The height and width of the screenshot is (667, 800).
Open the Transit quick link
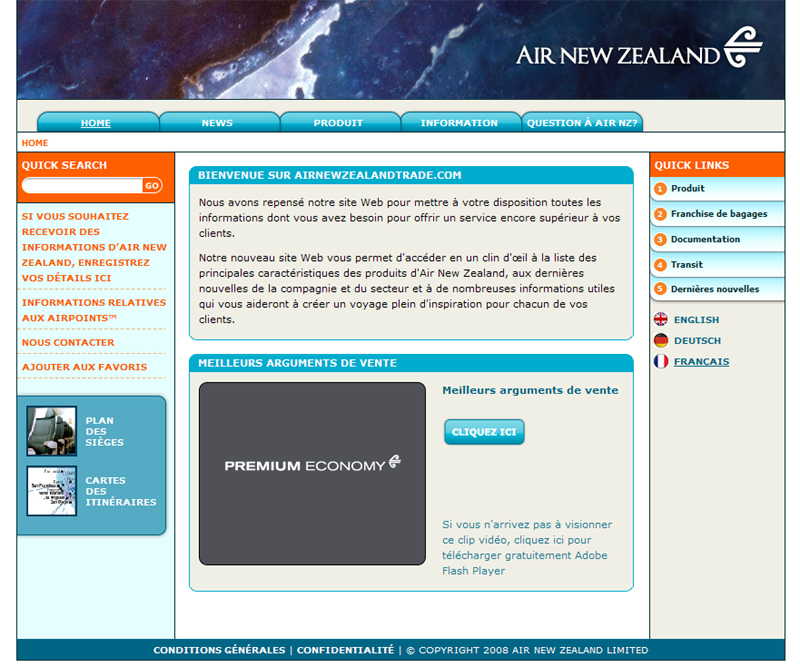tap(687, 265)
